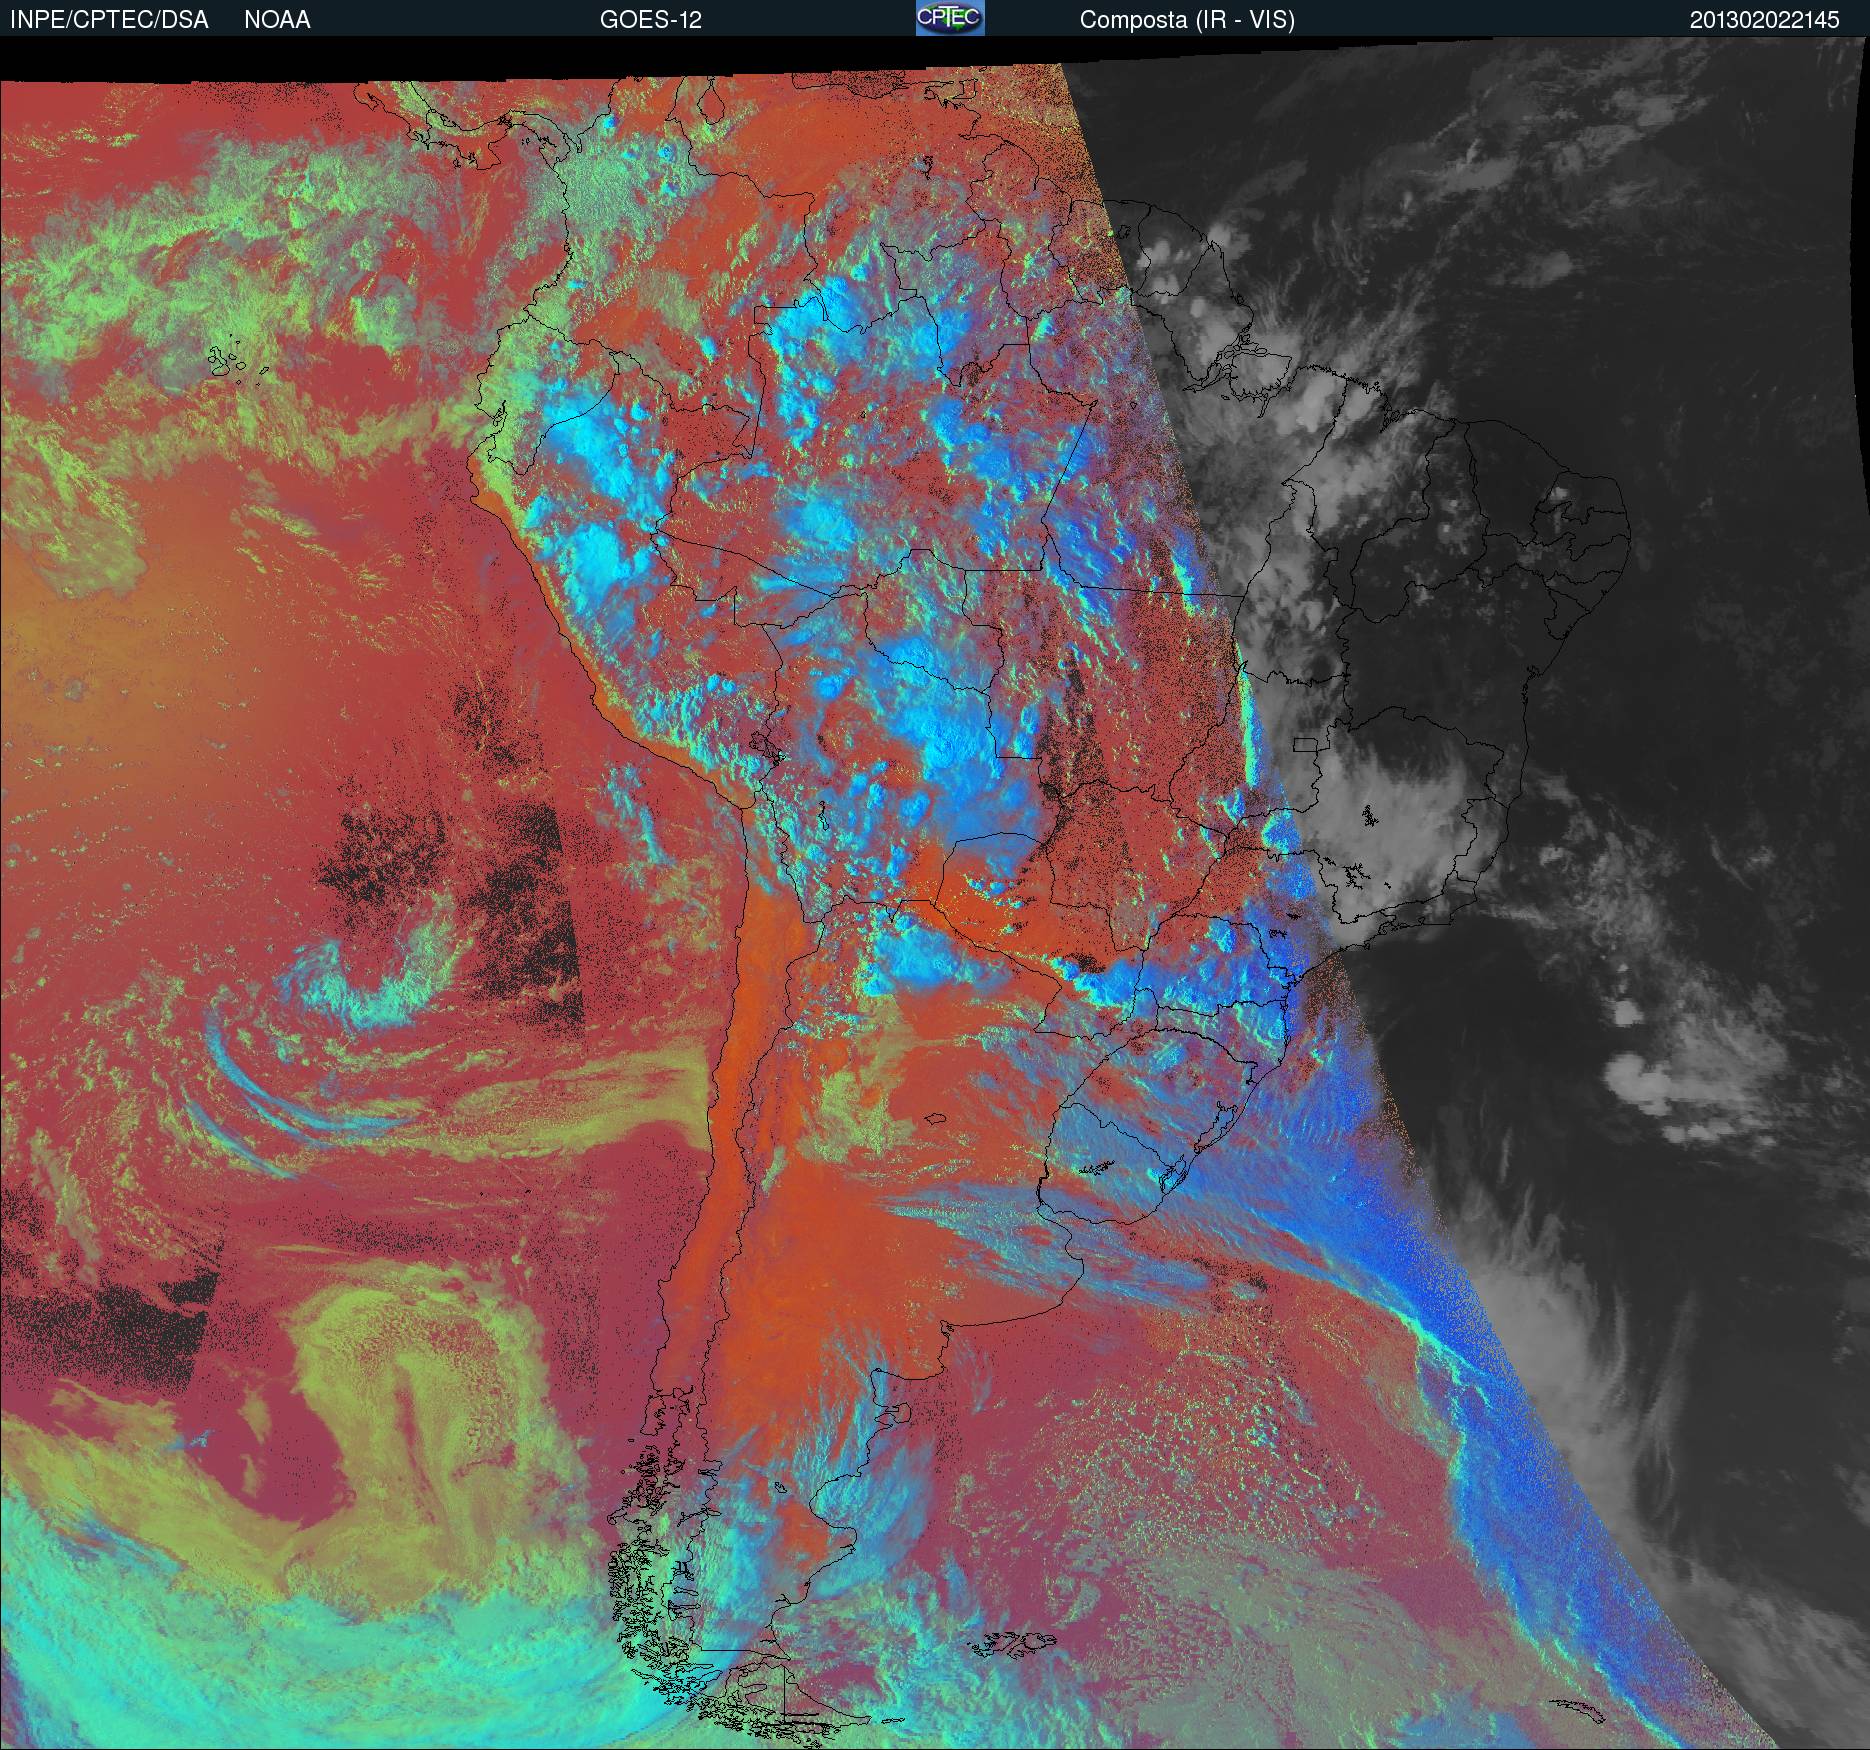Click the NOAA label in the header
The image size is (1870, 1750).
277,20
